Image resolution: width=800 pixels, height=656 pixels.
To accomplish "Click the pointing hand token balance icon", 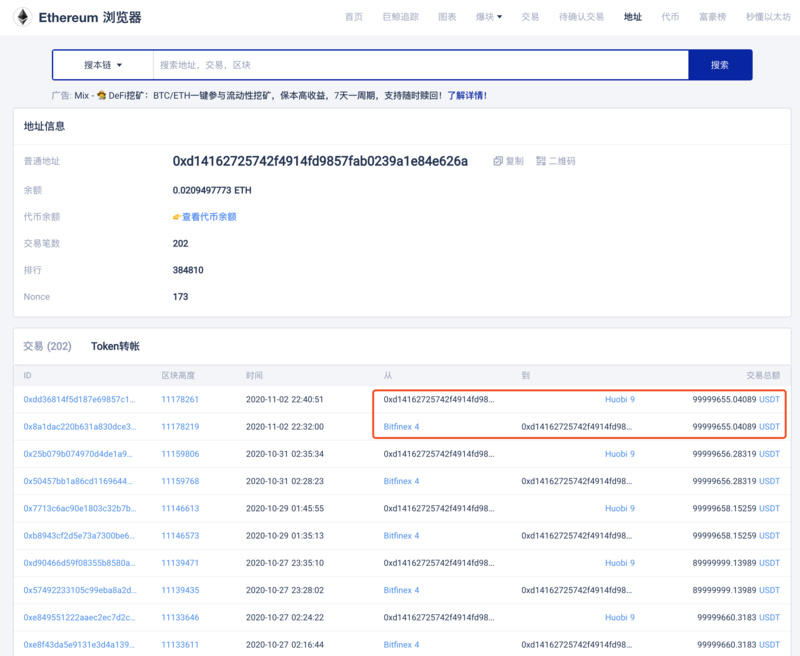I will click(177, 216).
